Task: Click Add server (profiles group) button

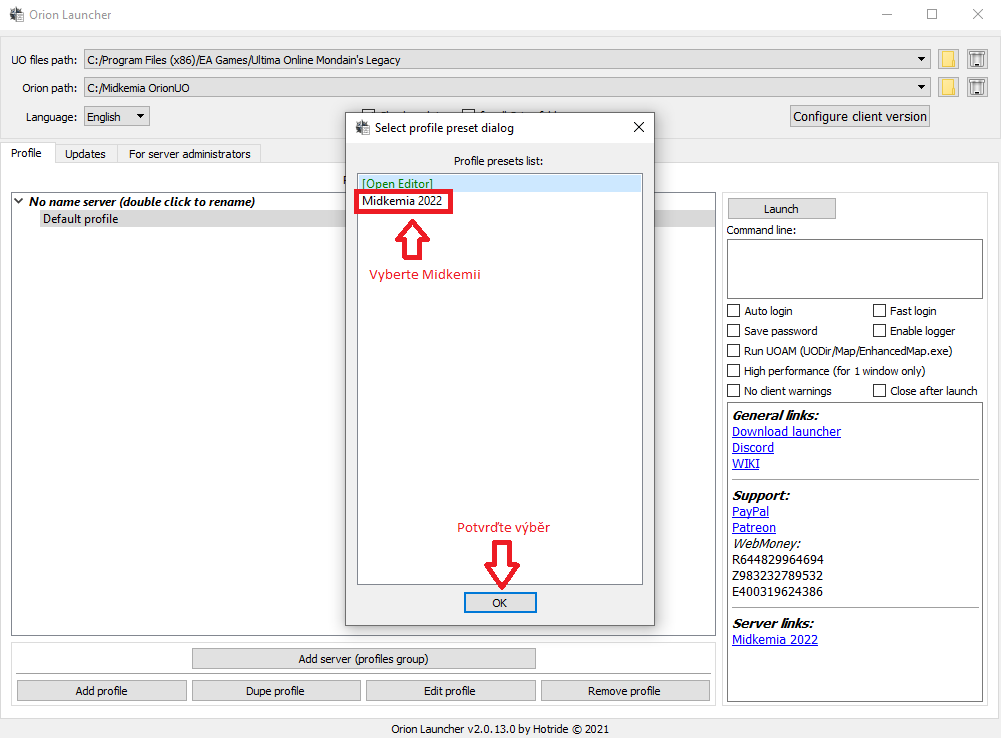Action: (363, 659)
